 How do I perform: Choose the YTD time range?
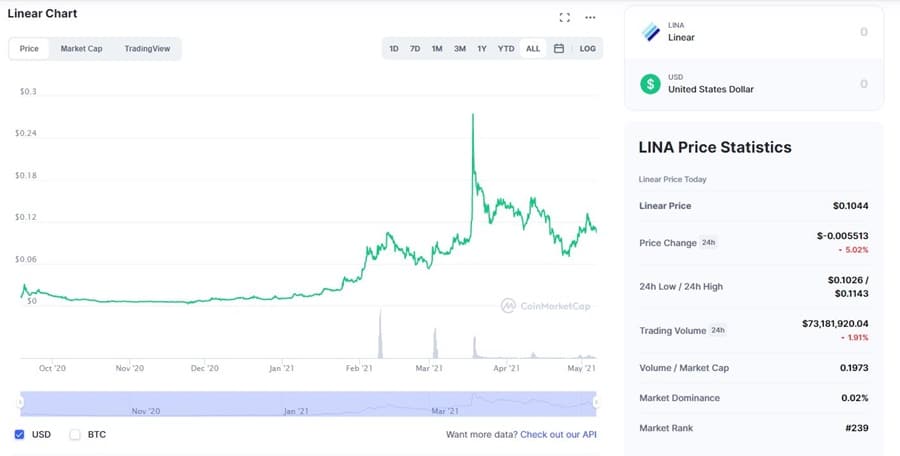506,48
